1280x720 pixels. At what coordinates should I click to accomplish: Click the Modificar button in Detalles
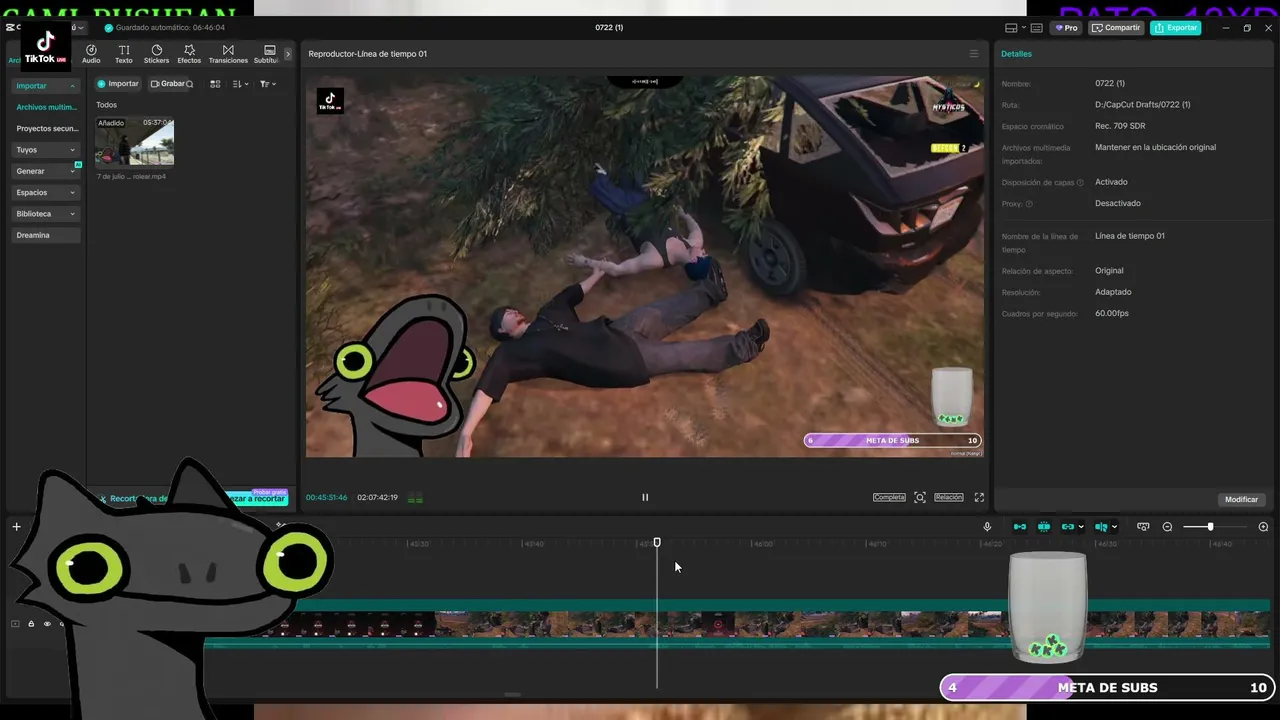(x=1241, y=499)
